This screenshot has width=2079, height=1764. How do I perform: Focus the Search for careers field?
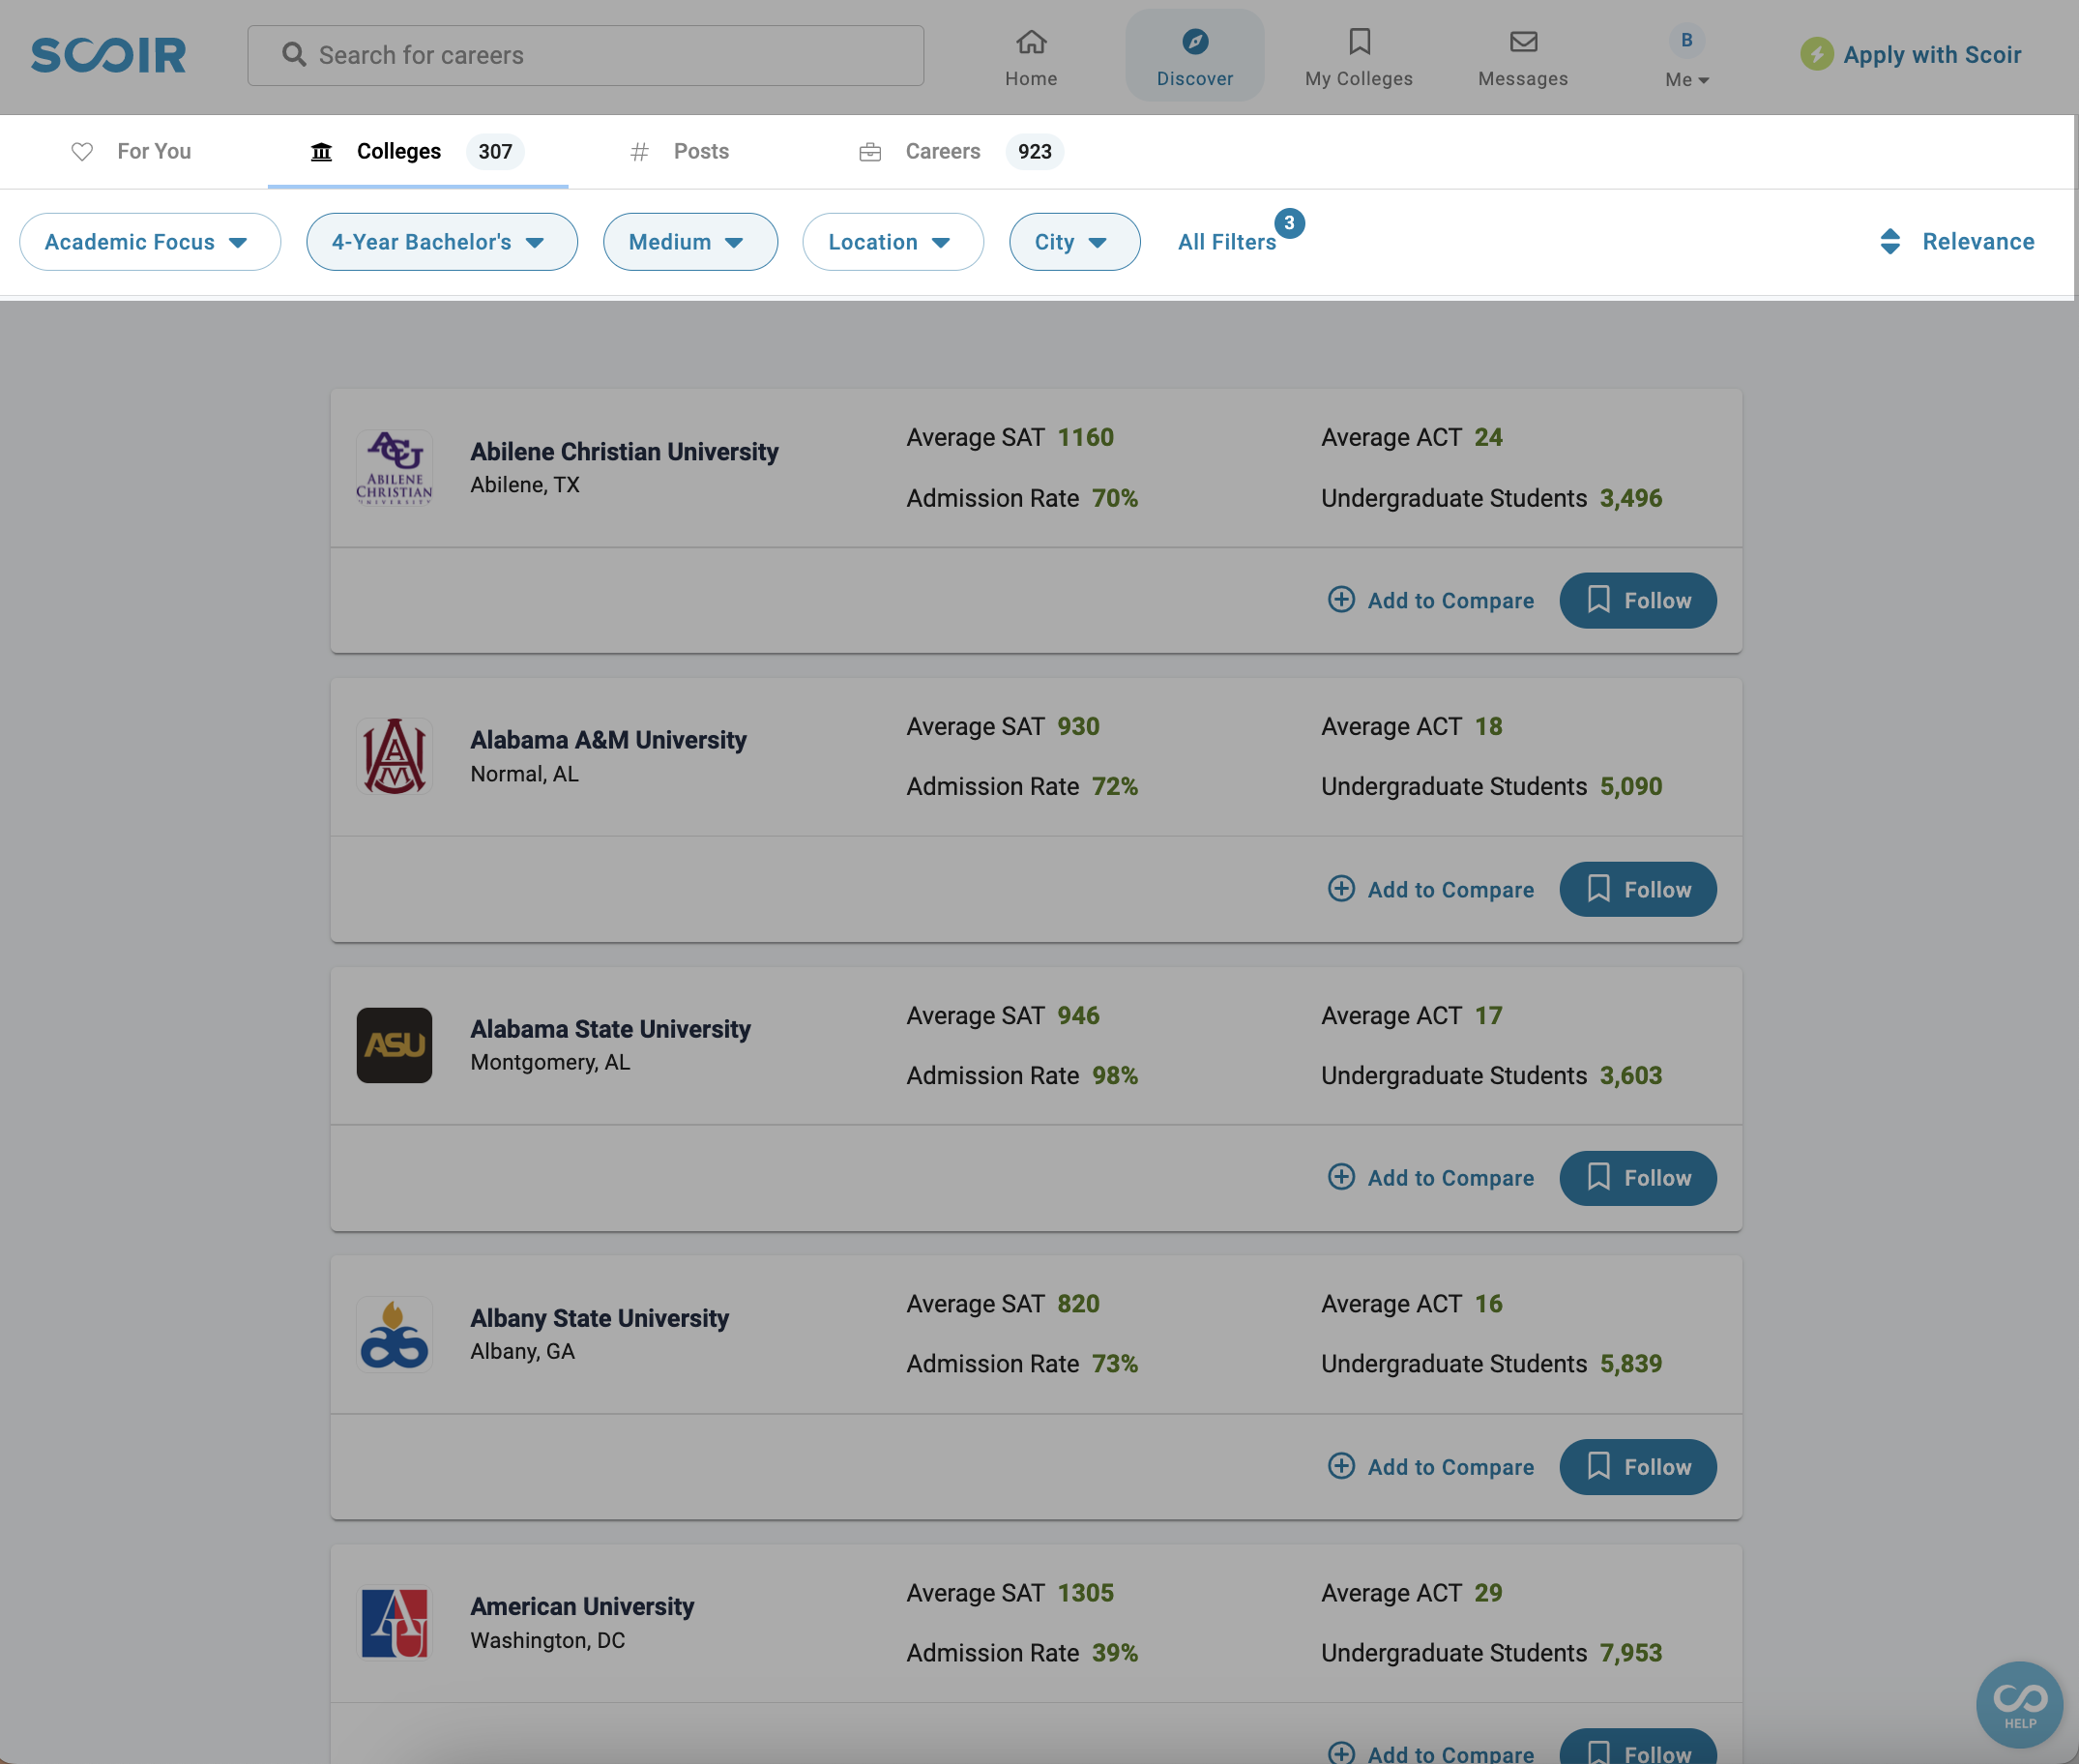pyautogui.click(x=585, y=55)
